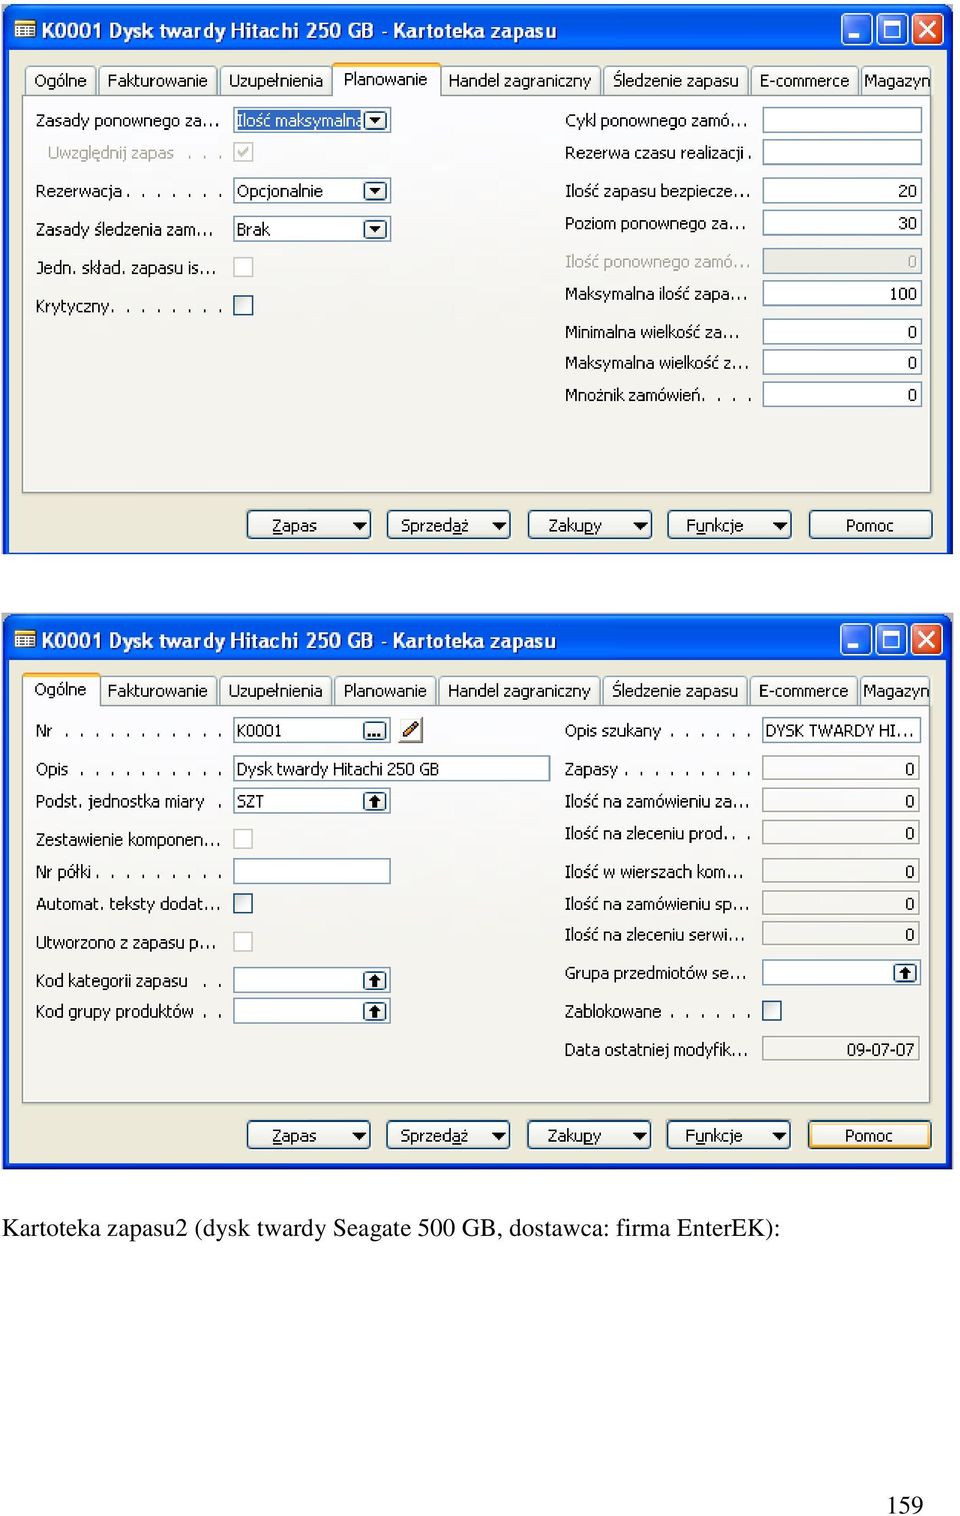Click Maksymalna wielkość zamówienia field

[842, 362]
